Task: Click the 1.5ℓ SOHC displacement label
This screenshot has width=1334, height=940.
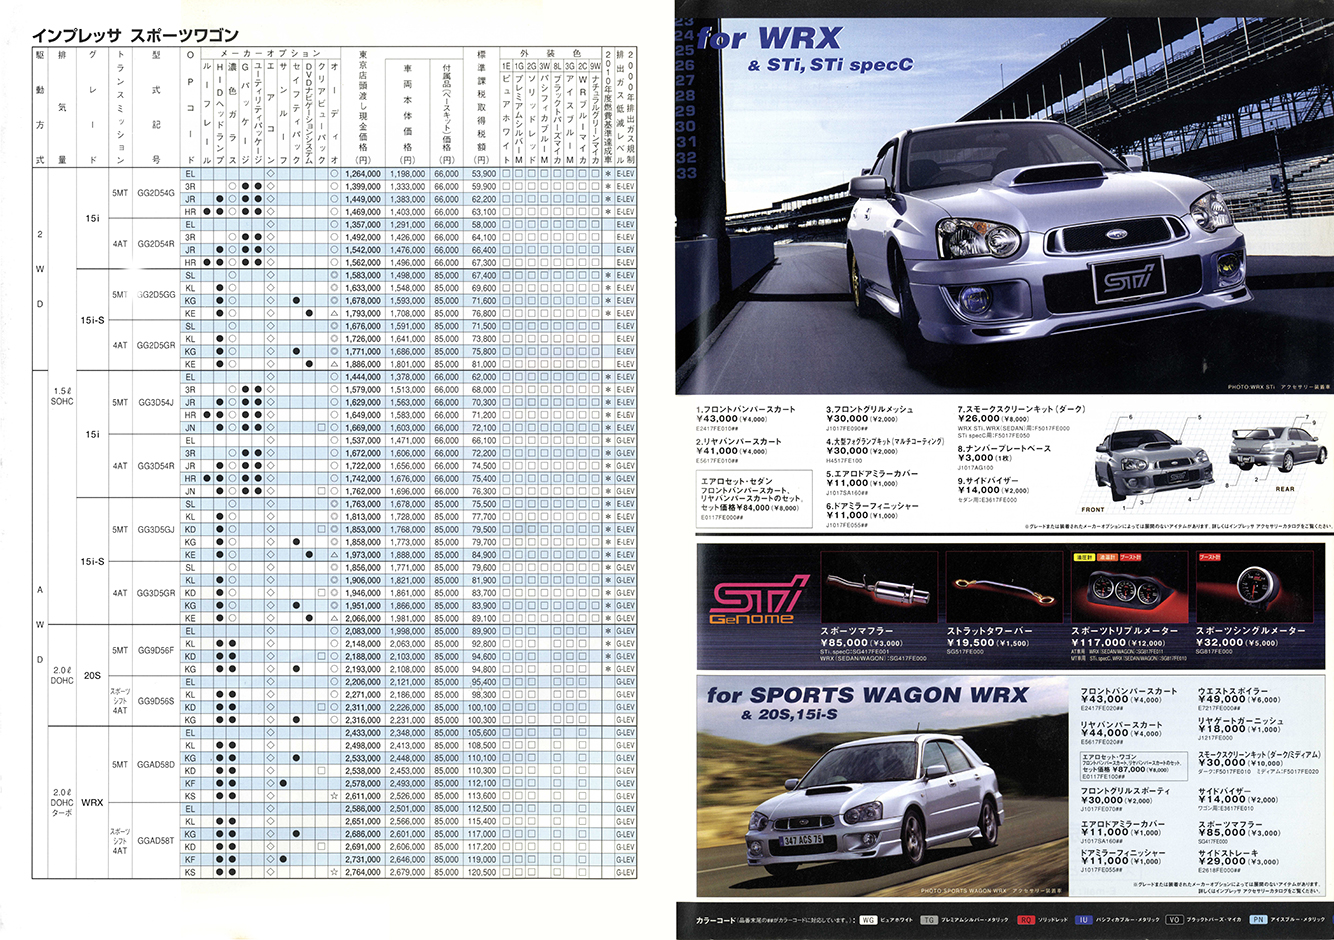Action: [x=62, y=396]
